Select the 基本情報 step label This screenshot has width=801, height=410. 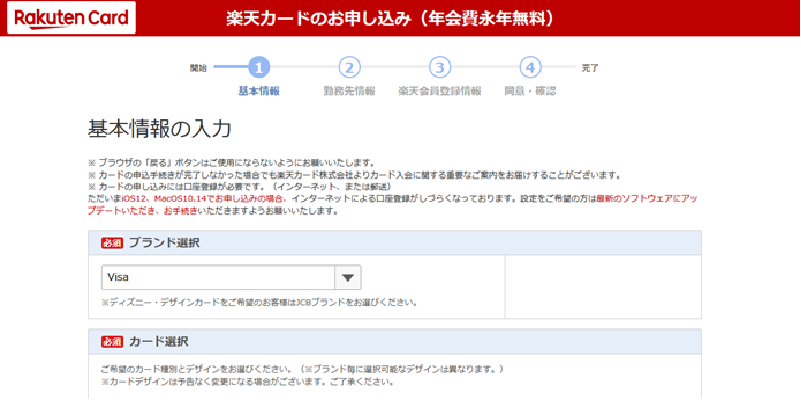259,91
